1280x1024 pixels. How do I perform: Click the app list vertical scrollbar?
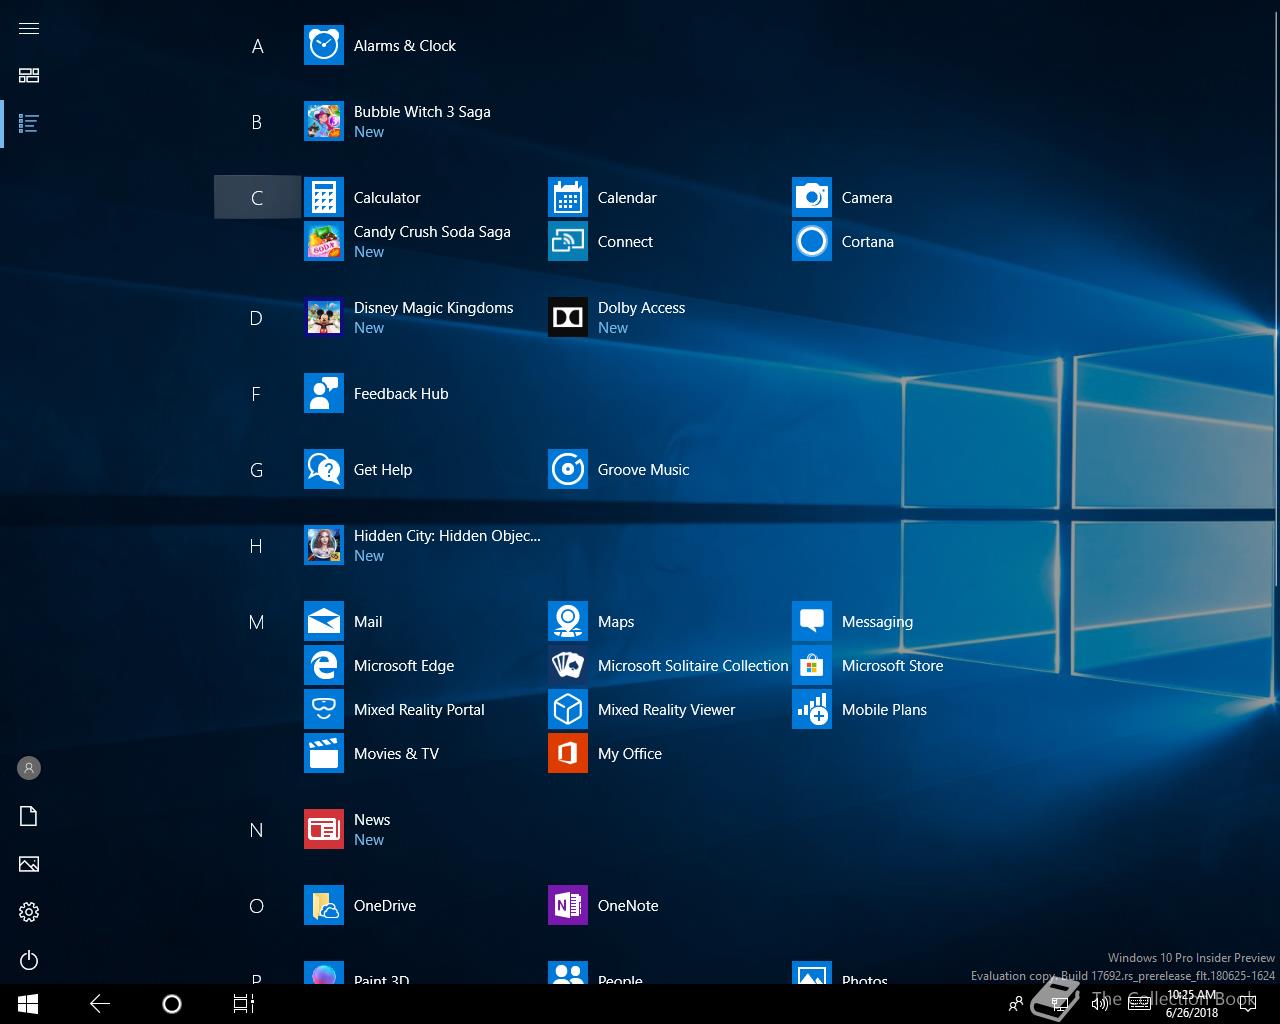click(1276, 300)
